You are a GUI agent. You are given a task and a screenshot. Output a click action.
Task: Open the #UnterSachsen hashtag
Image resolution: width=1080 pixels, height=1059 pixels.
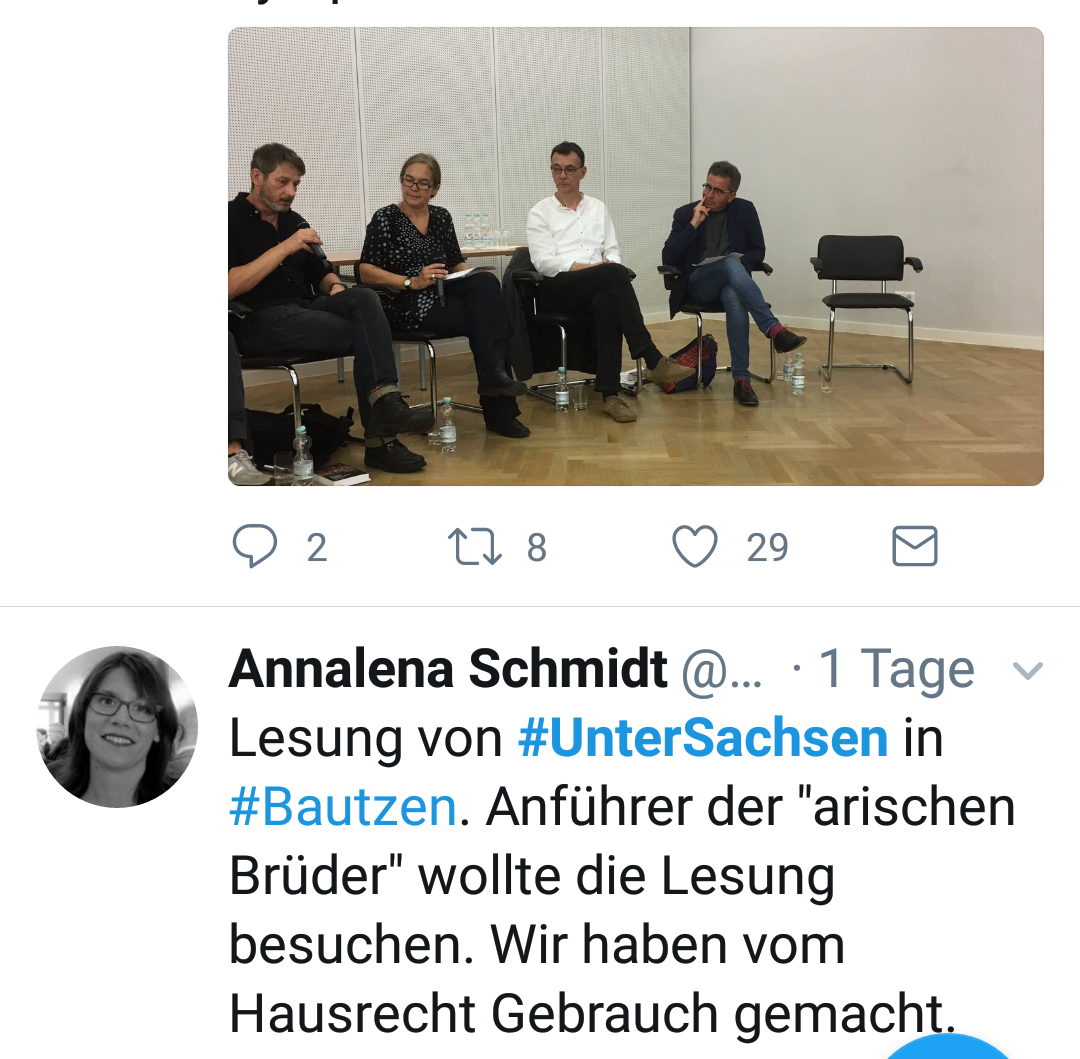pos(703,738)
